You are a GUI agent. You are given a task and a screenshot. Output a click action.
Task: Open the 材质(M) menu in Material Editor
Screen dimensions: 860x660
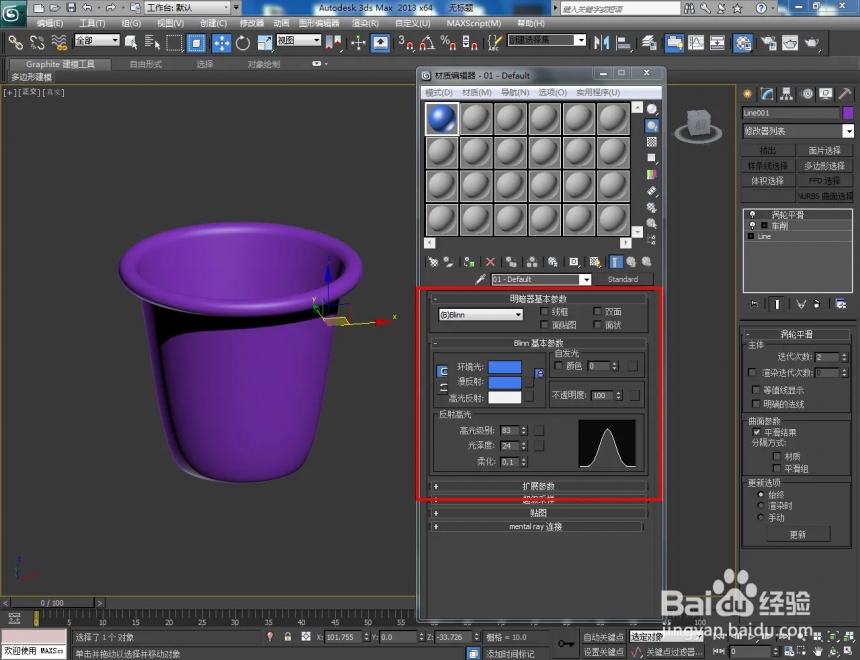[x=477, y=92]
